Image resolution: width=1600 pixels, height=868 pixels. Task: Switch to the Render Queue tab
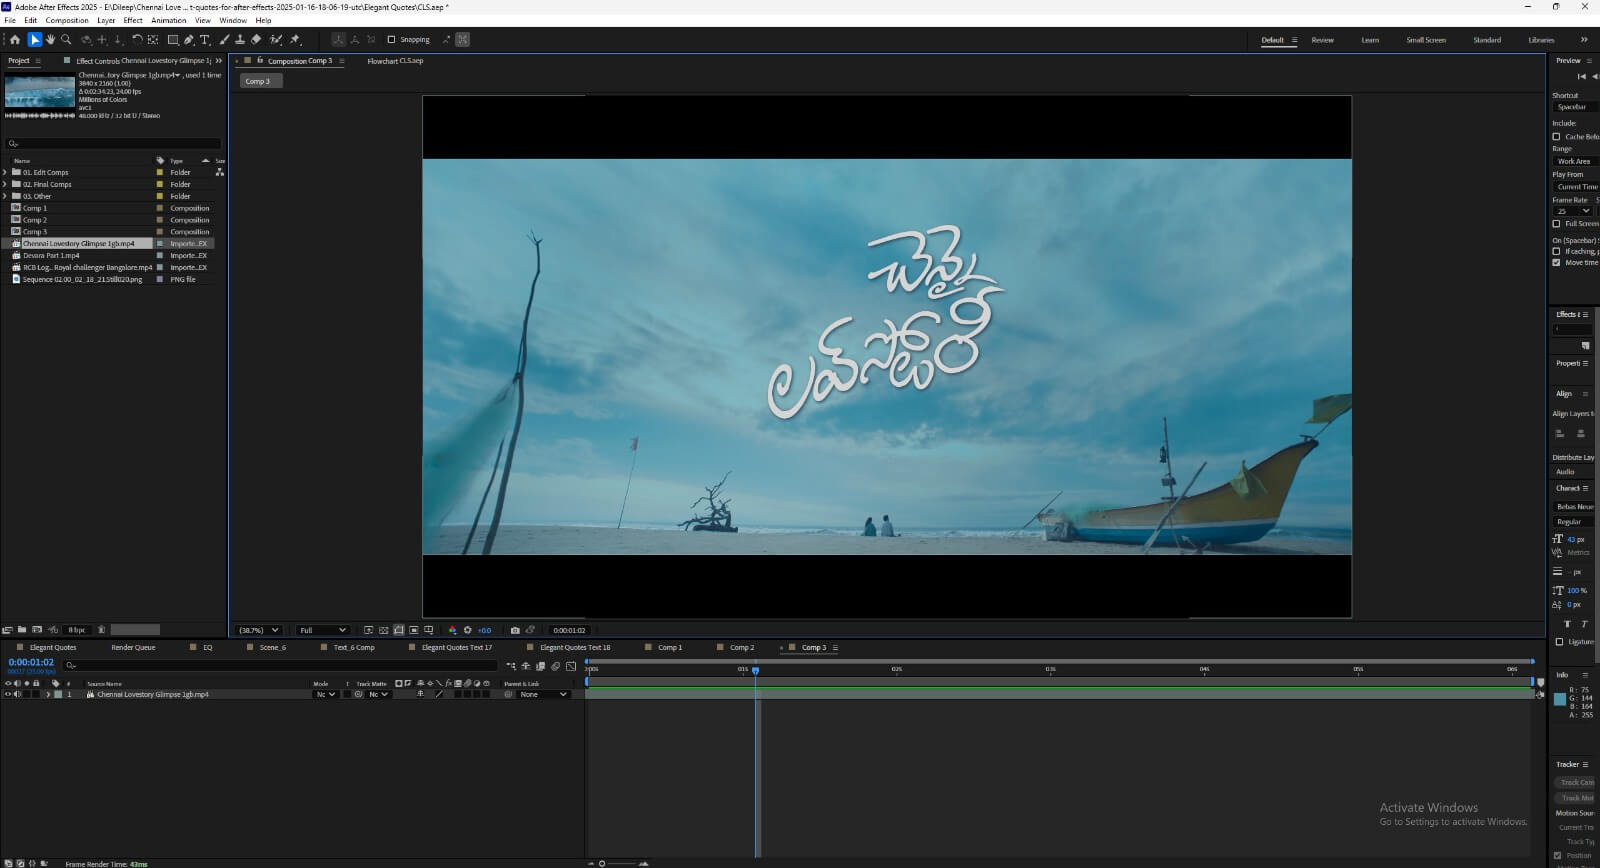coord(133,647)
